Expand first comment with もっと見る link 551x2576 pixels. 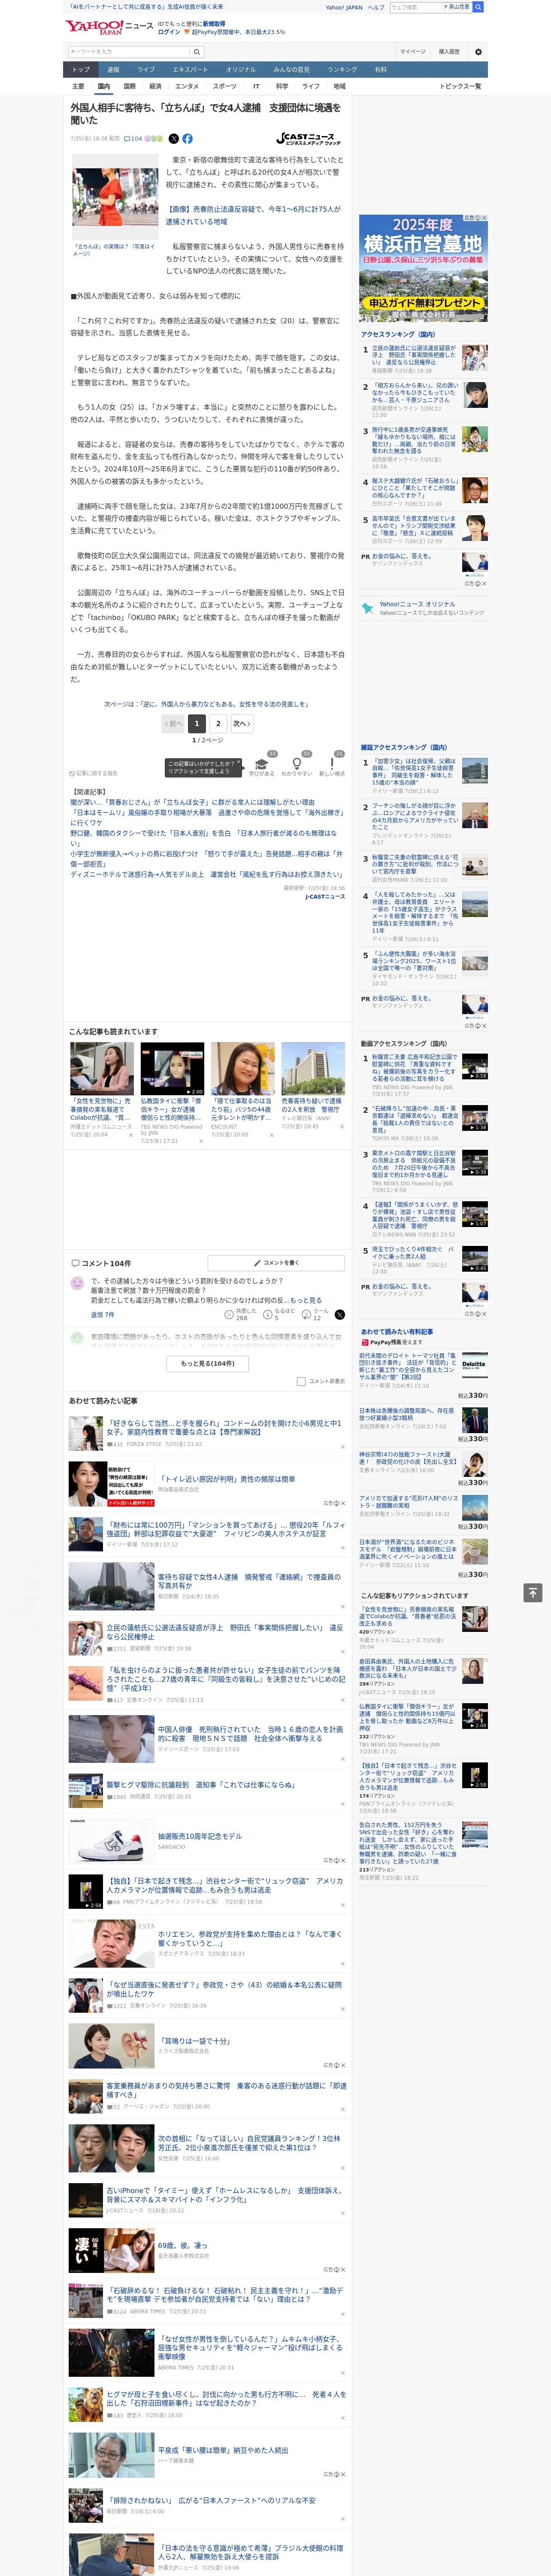pyautogui.click(x=306, y=1300)
